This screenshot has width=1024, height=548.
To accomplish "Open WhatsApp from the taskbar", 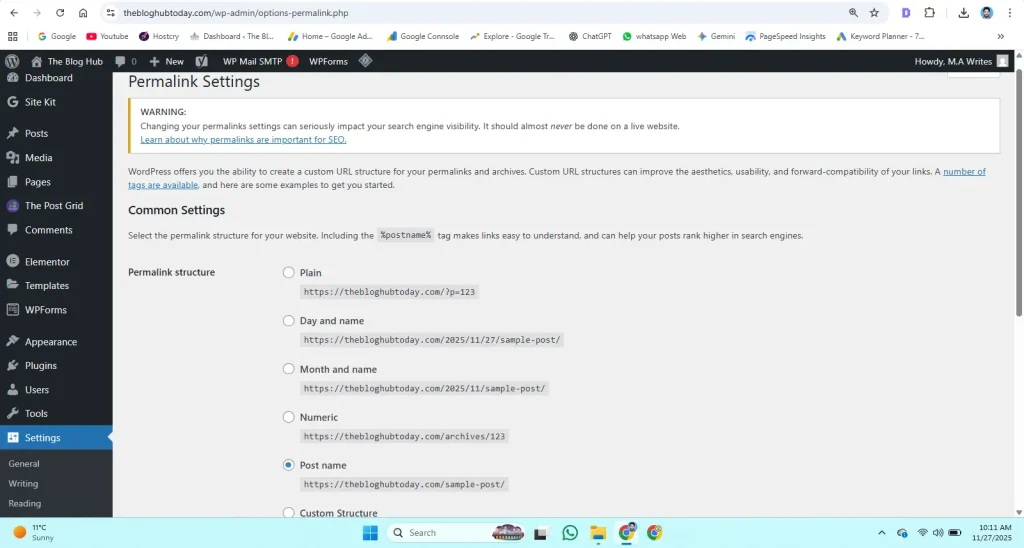I will coord(569,533).
